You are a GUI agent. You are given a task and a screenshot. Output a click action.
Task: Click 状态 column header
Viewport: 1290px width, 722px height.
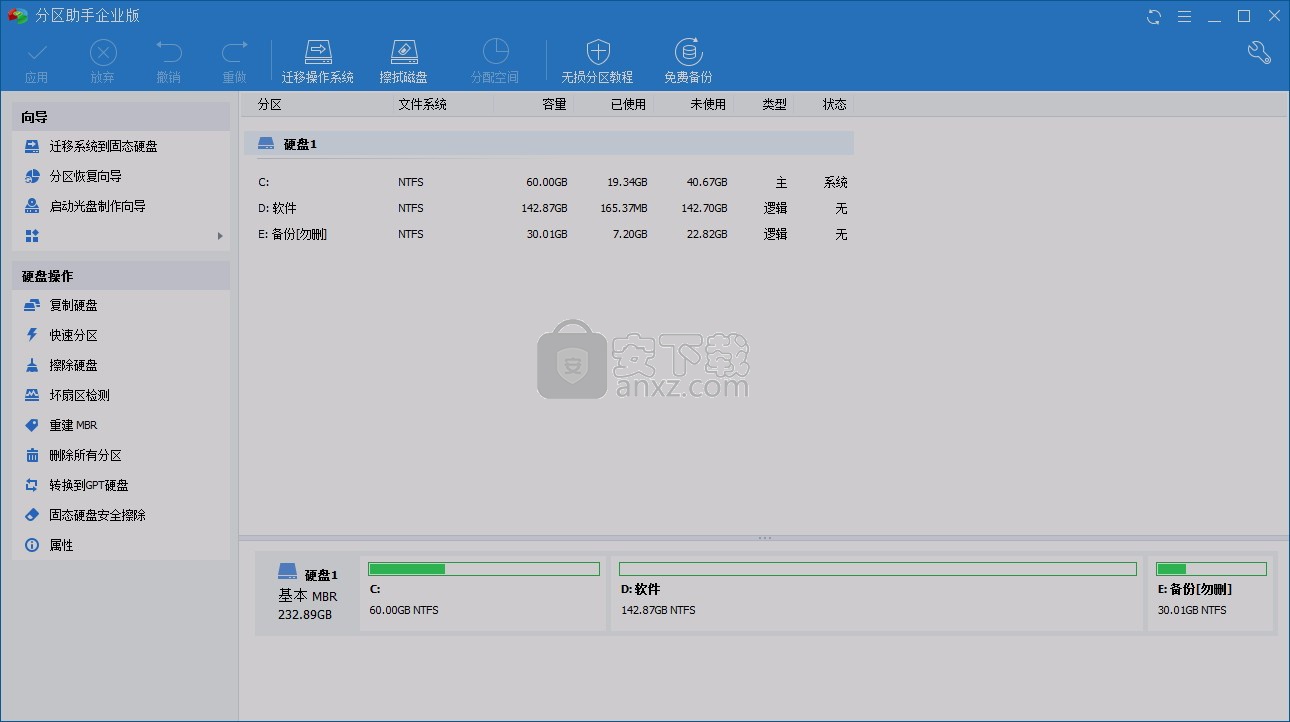click(834, 104)
